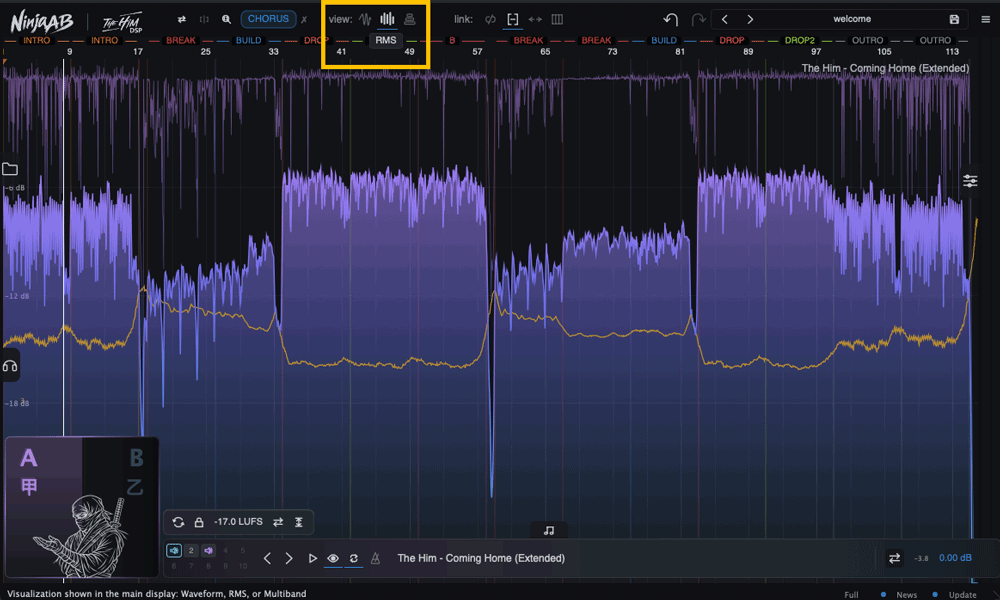Screen dimensions: 1000x600
Task: Undo the last action
Action: click(670, 19)
